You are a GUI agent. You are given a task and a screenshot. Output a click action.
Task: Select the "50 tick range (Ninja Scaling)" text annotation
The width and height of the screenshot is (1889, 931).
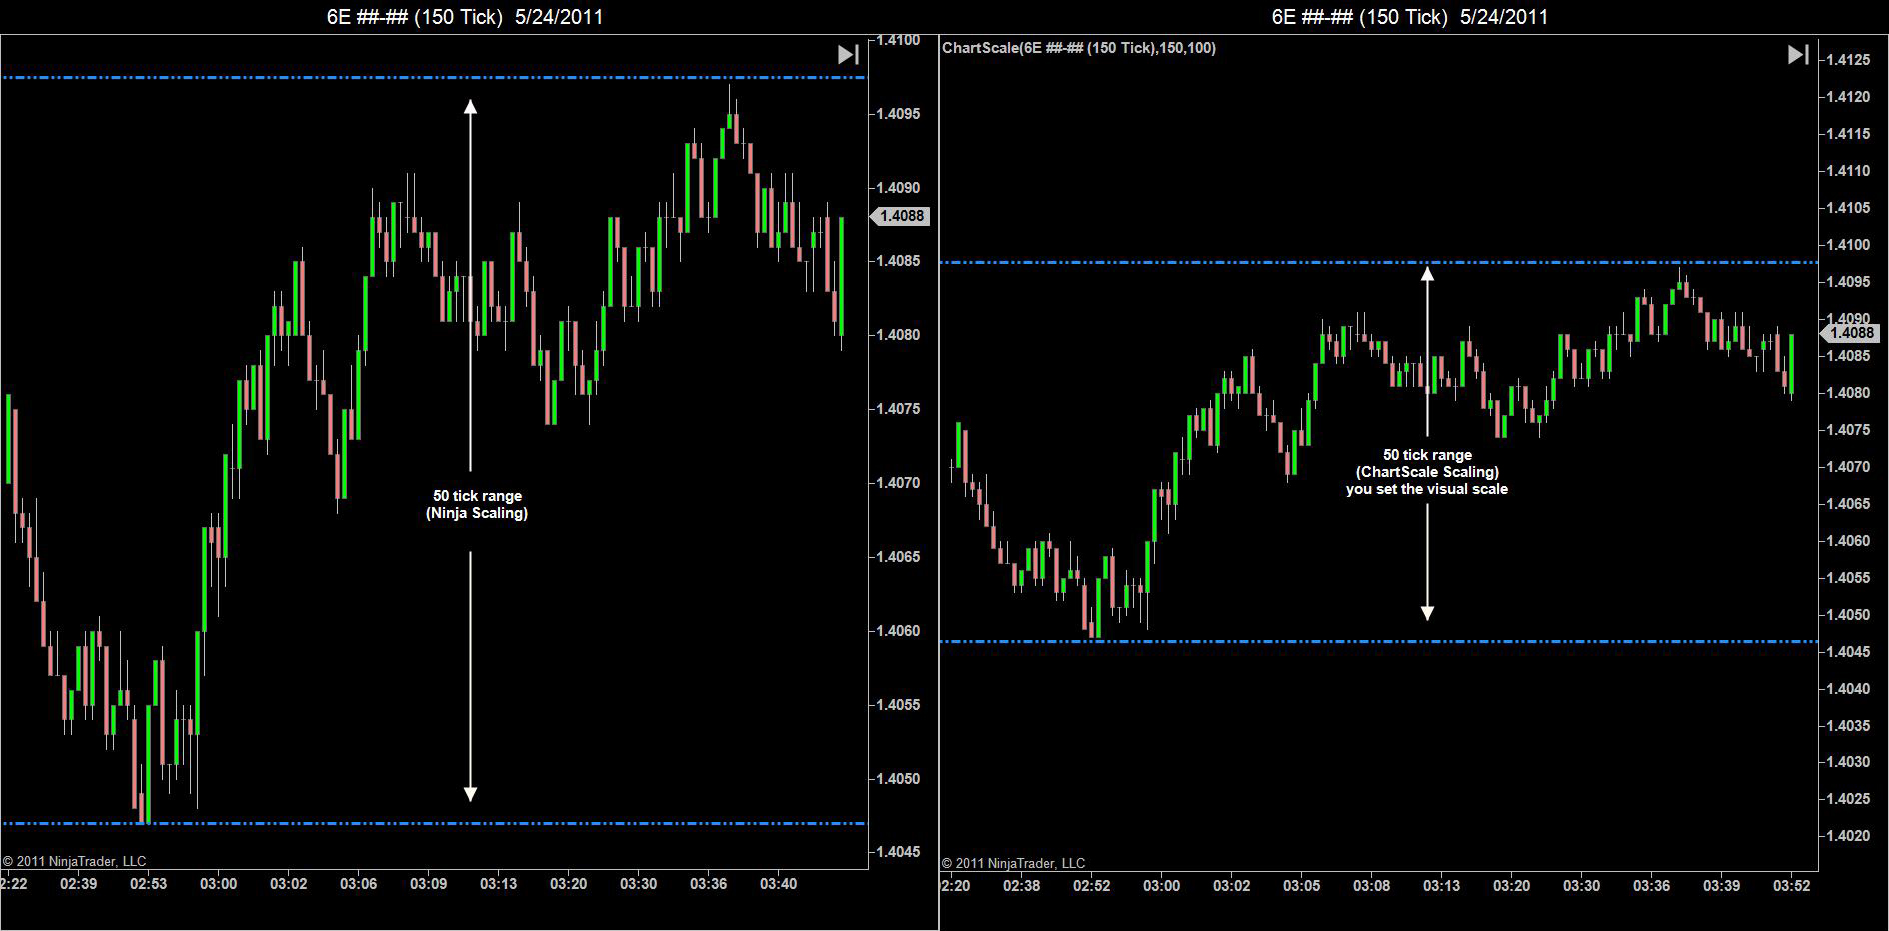(477, 504)
